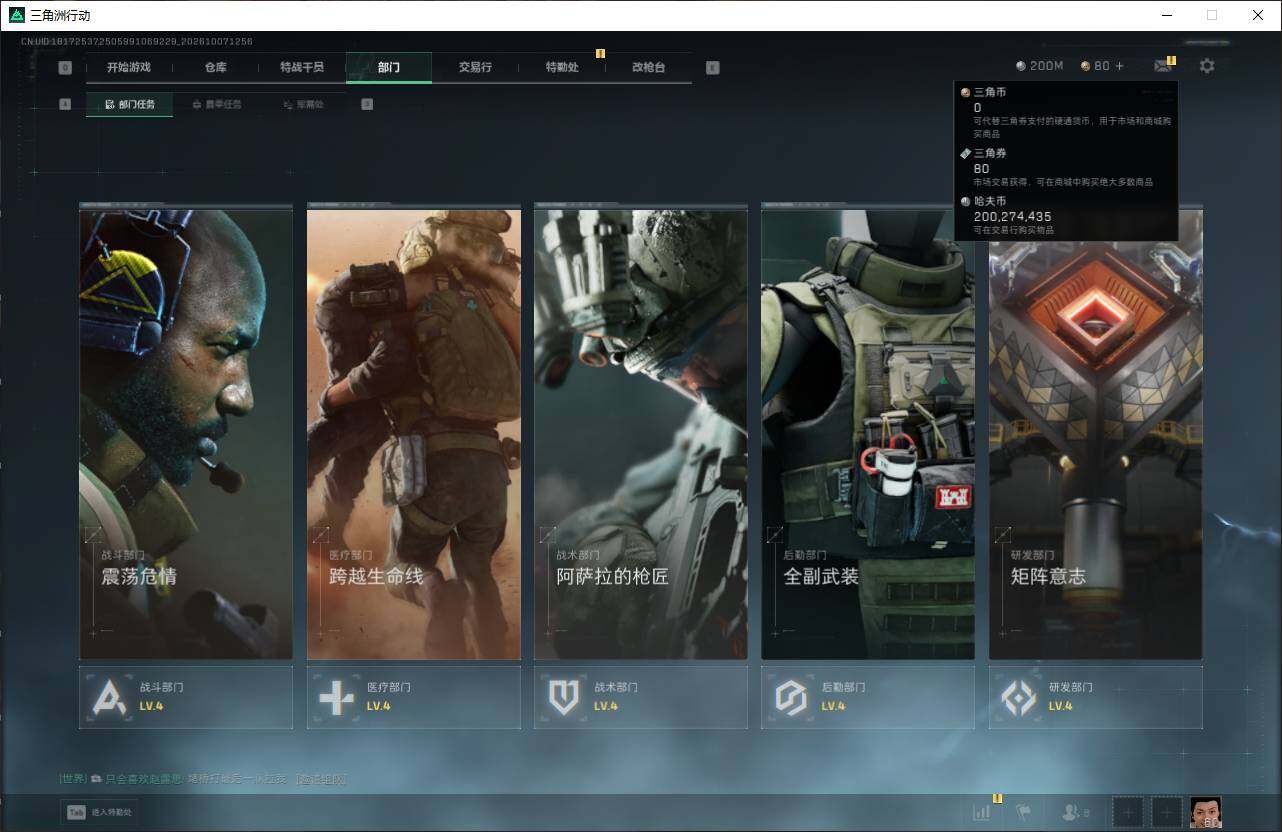Switch to the 交易行 tab

tap(475, 67)
